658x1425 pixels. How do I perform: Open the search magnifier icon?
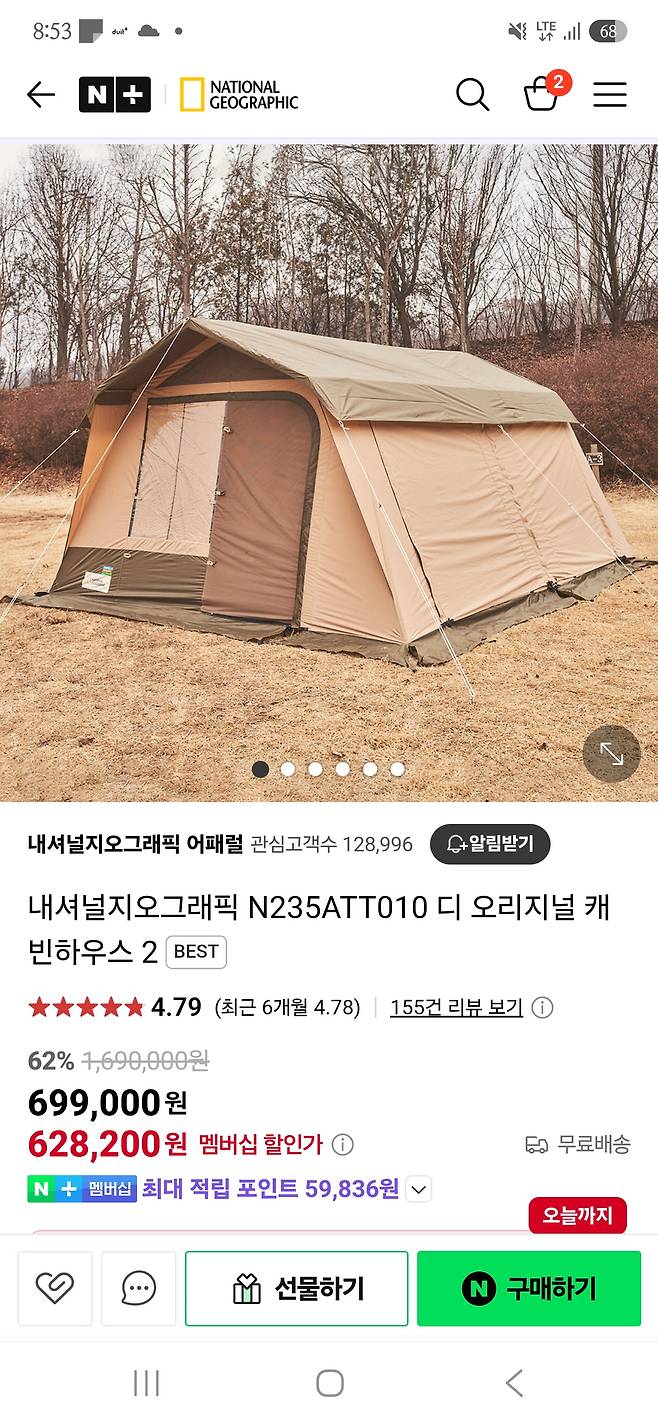click(x=472, y=95)
